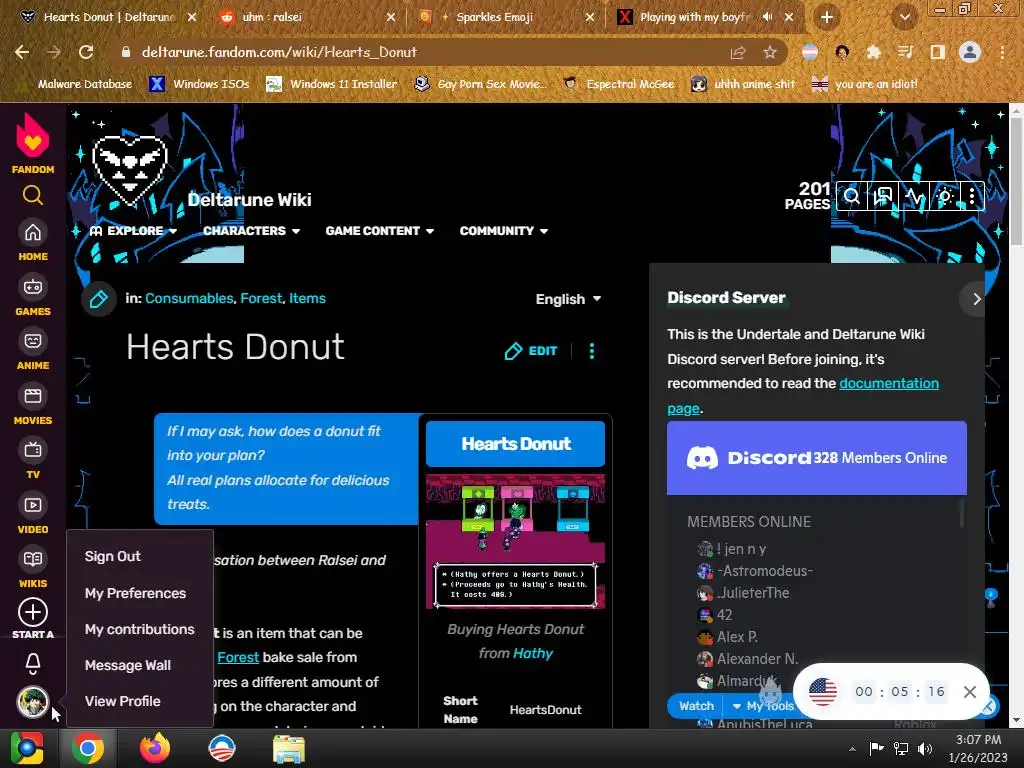
Task: Open My contributions from the user menu
Action: 140,629
